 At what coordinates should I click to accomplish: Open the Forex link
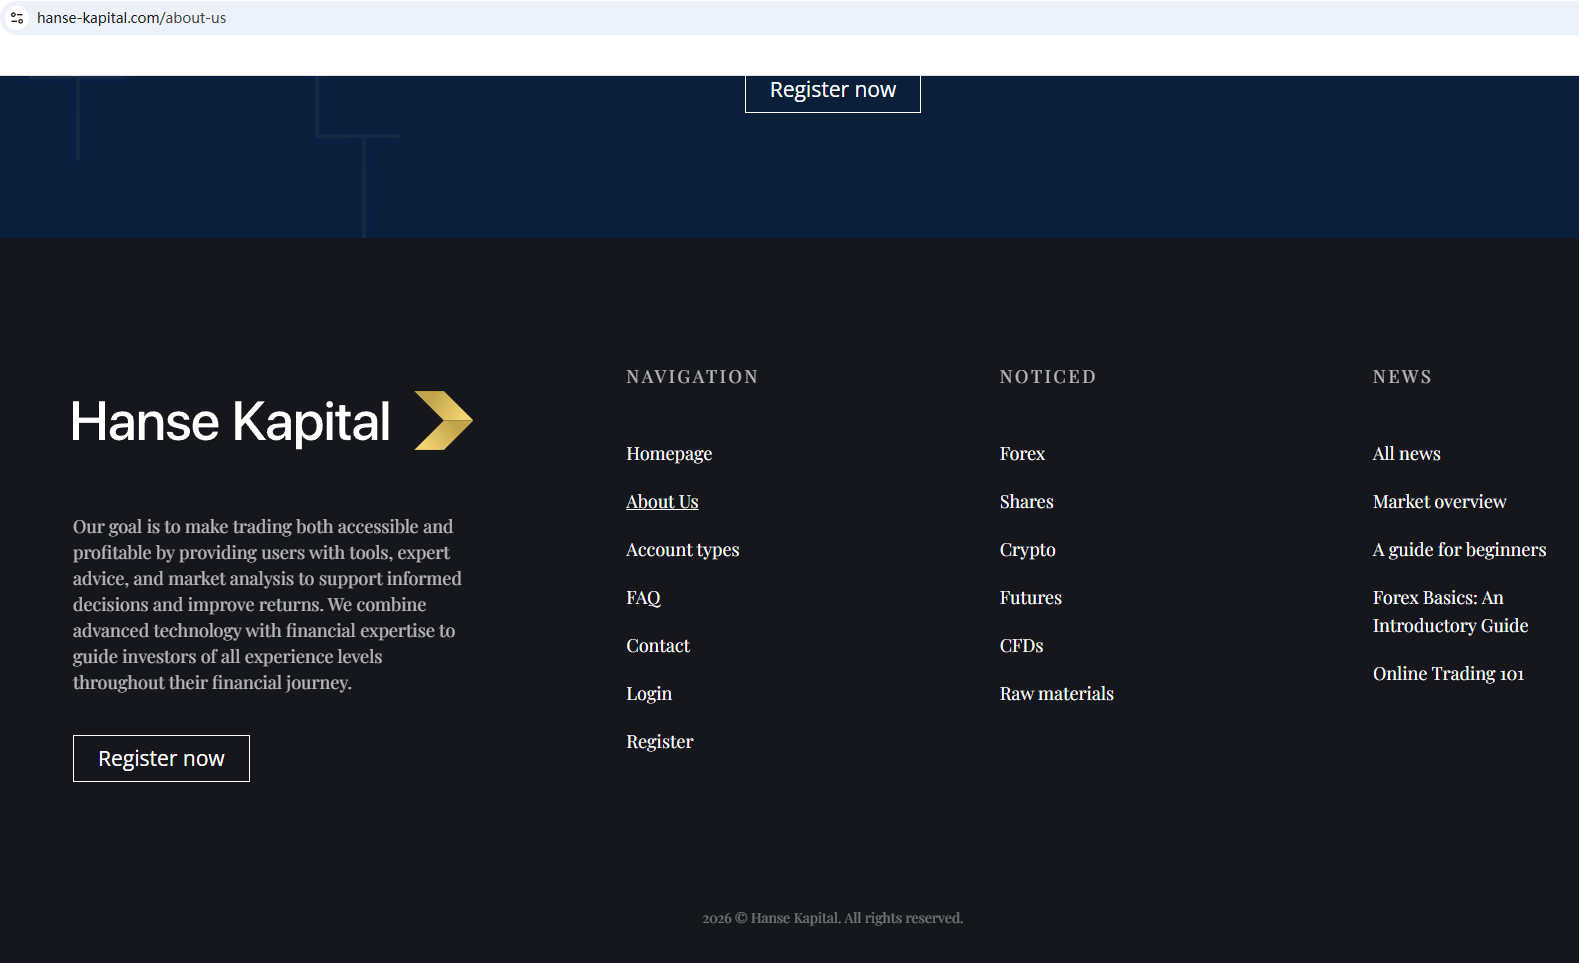pyautogui.click(x=1022, y=454)
